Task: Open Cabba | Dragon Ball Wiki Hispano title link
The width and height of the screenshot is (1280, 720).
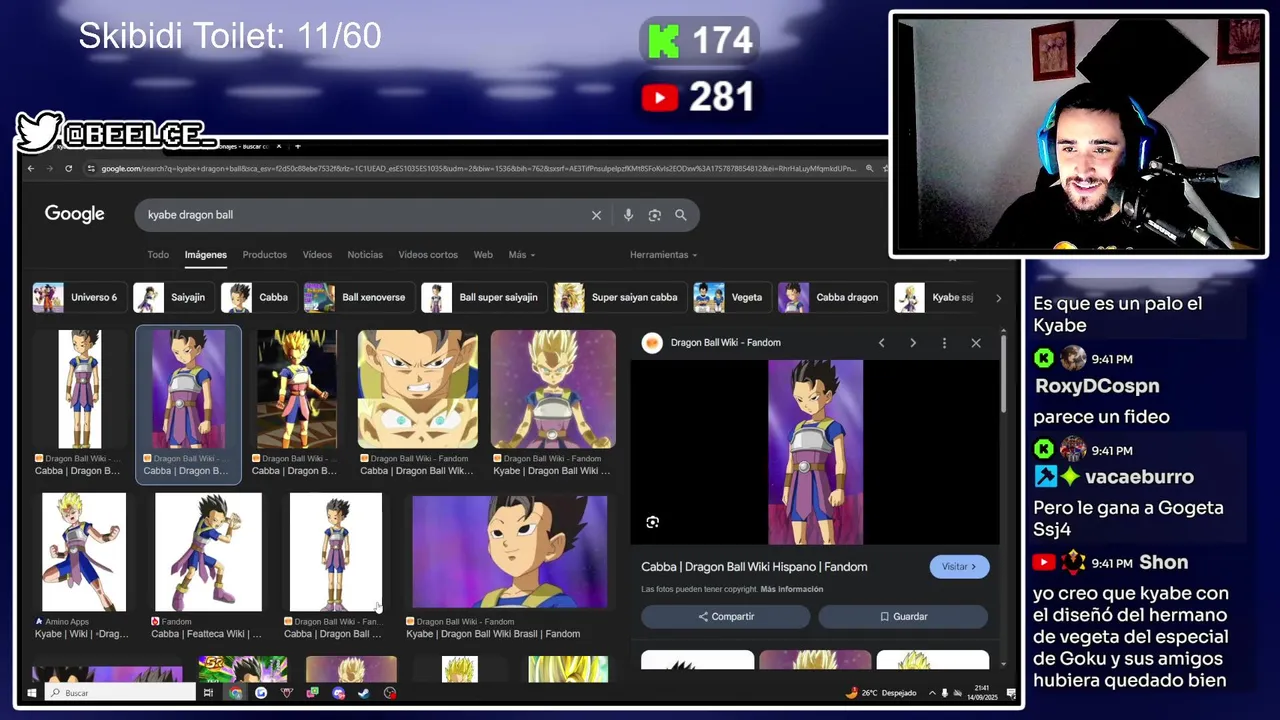Action: pyautogui.click(x=754, y=567)
